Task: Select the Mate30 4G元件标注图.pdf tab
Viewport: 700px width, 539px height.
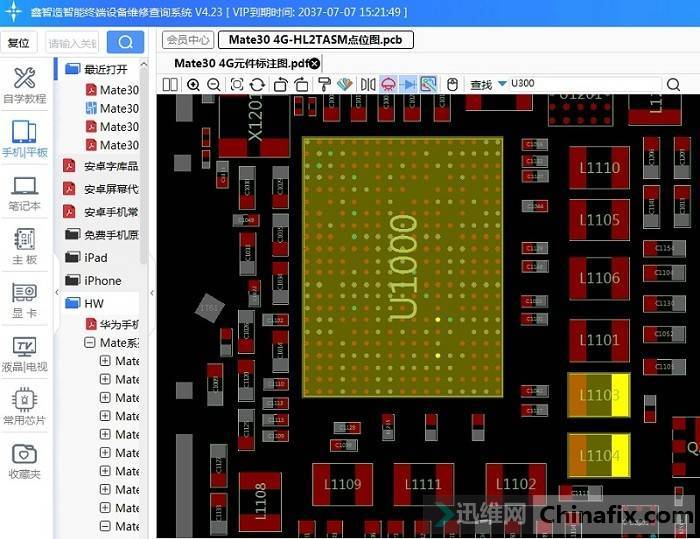Action: (240, 63)
